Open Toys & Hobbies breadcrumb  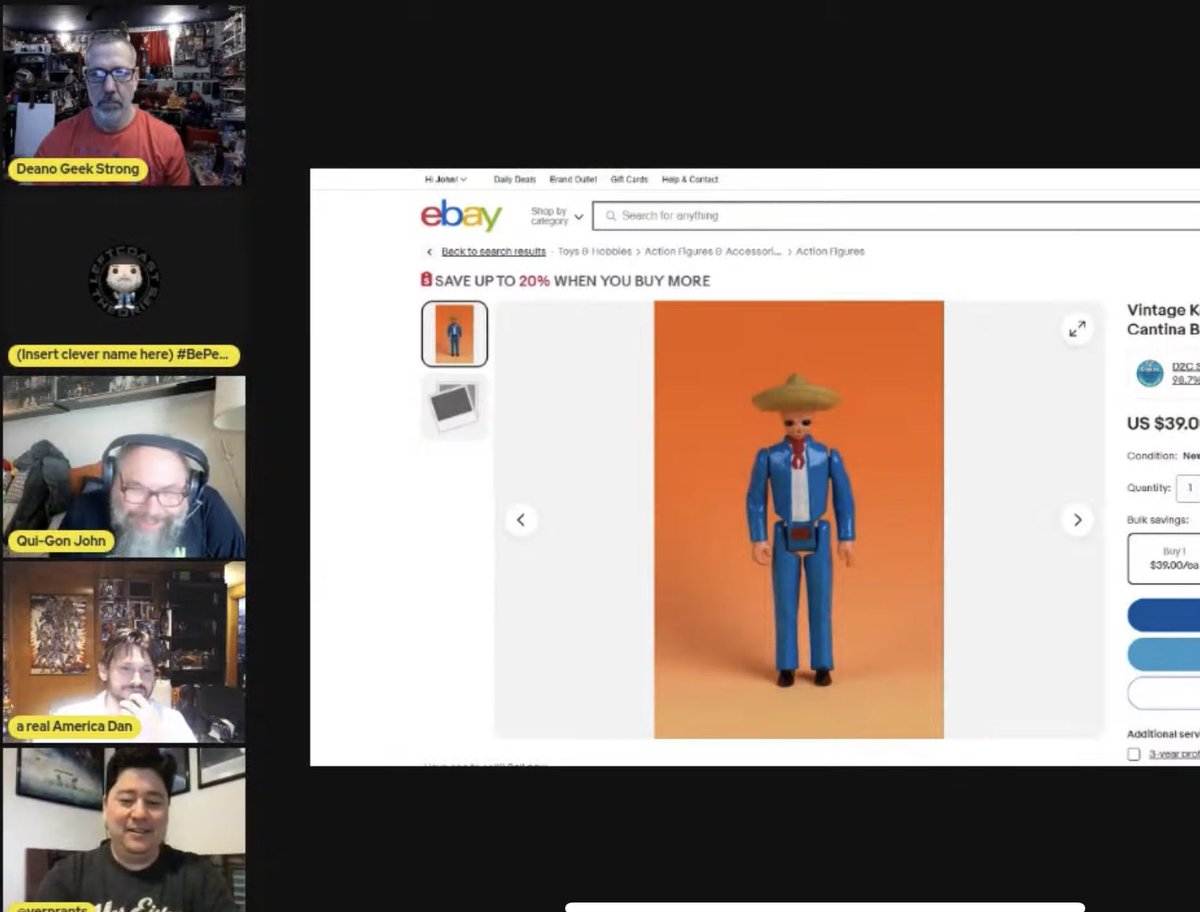coord(593,251)
